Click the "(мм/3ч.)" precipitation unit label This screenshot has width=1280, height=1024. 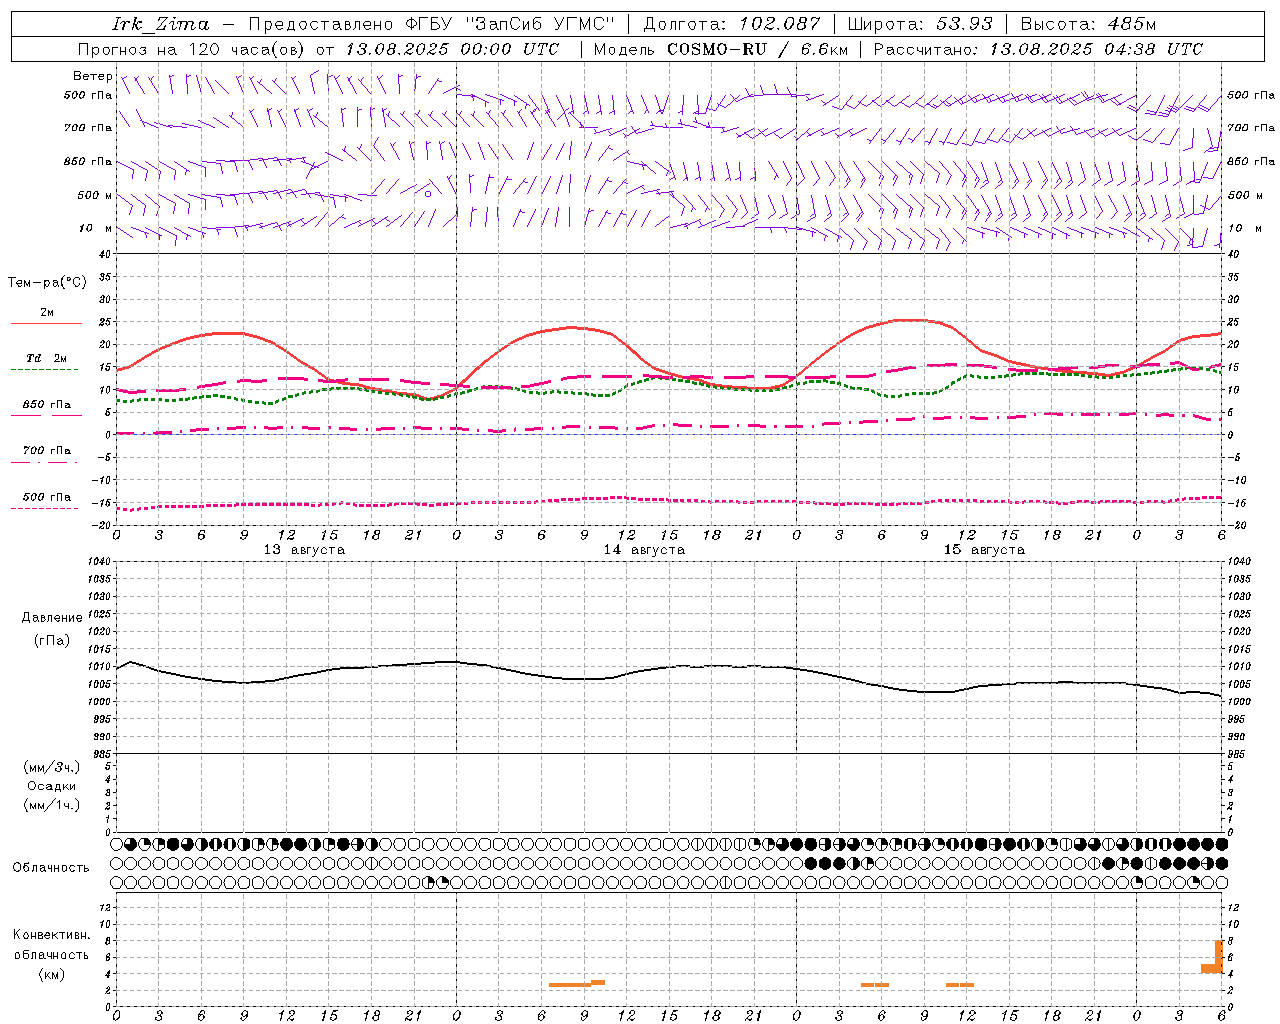coord(52,767)
